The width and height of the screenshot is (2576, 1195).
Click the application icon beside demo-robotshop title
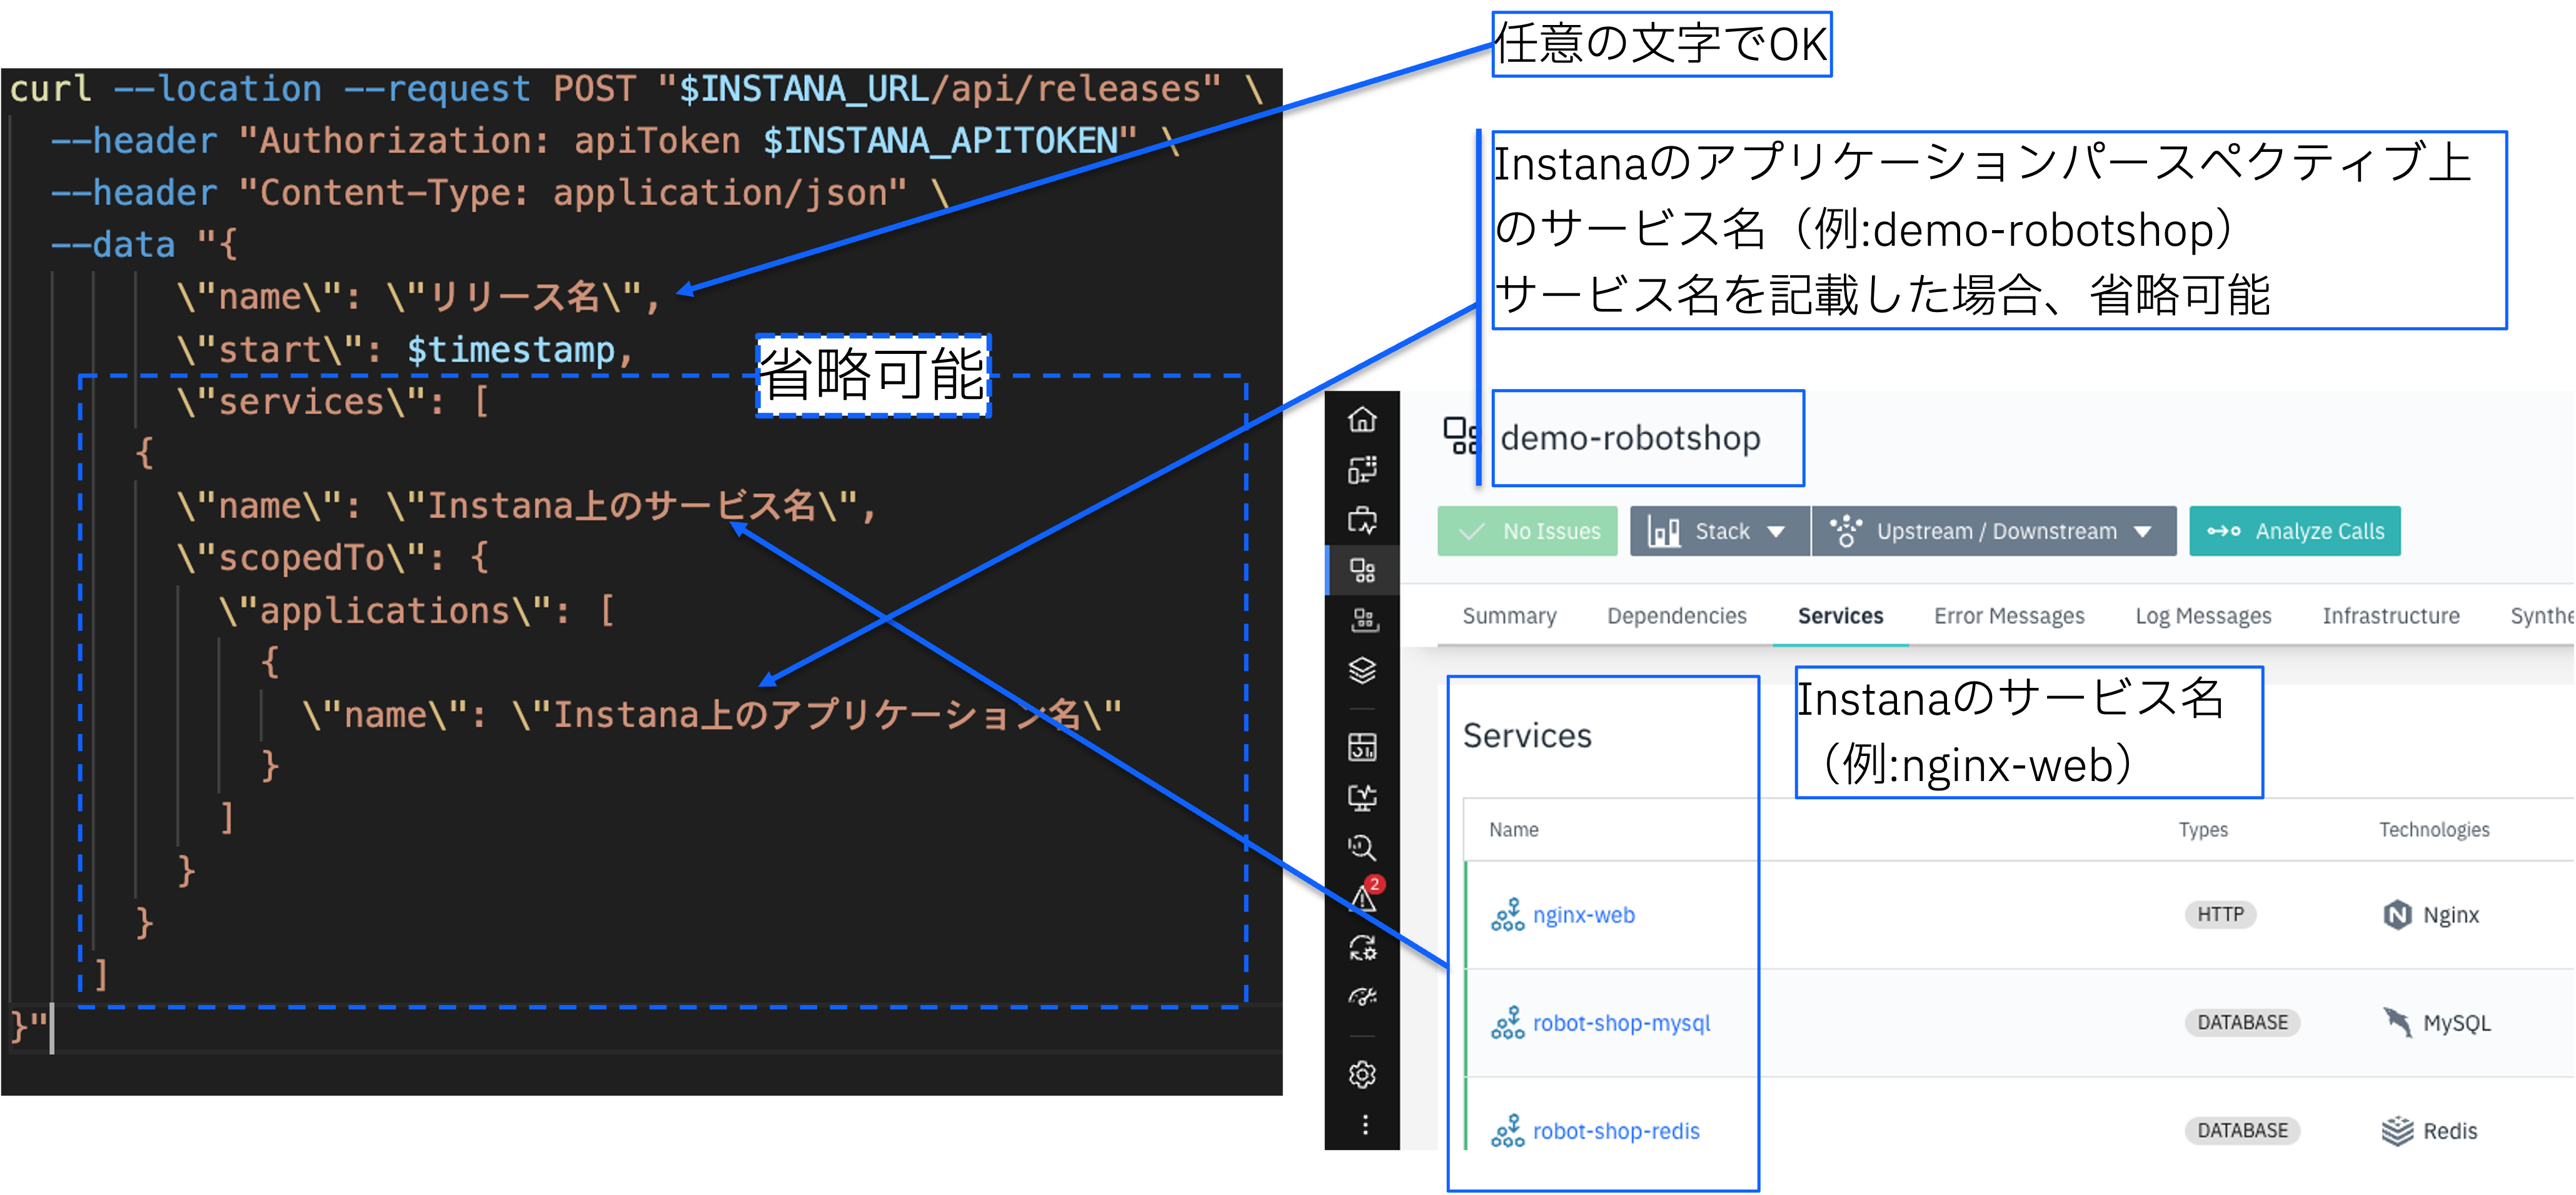[1461, 436]
